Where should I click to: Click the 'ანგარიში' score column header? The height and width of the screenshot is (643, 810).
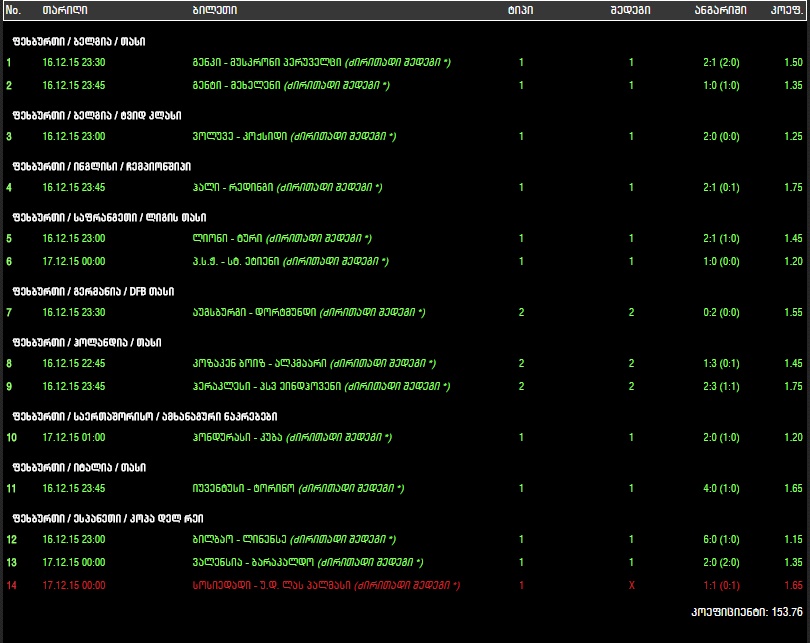pos(719,11)
